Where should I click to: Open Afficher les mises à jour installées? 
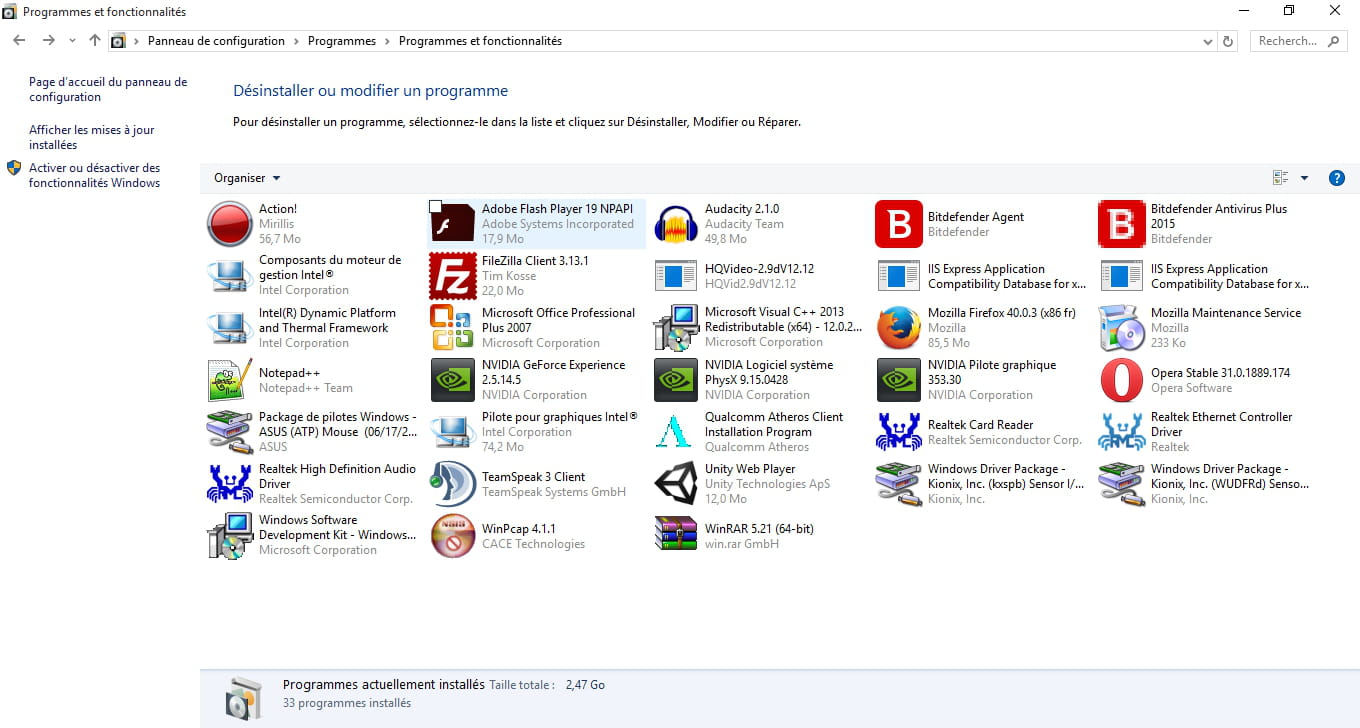pyautogui.click(x=91, y=137)
